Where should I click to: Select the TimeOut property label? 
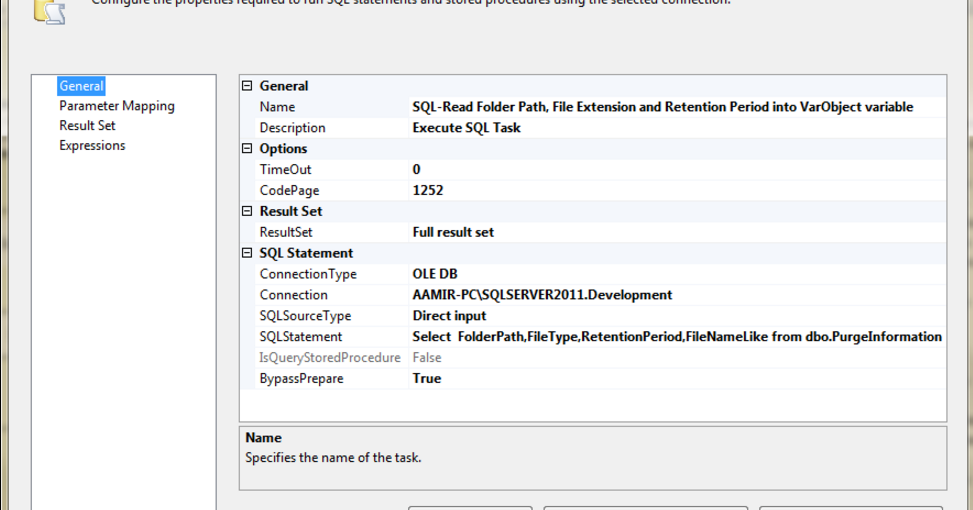tap(285, 169)
